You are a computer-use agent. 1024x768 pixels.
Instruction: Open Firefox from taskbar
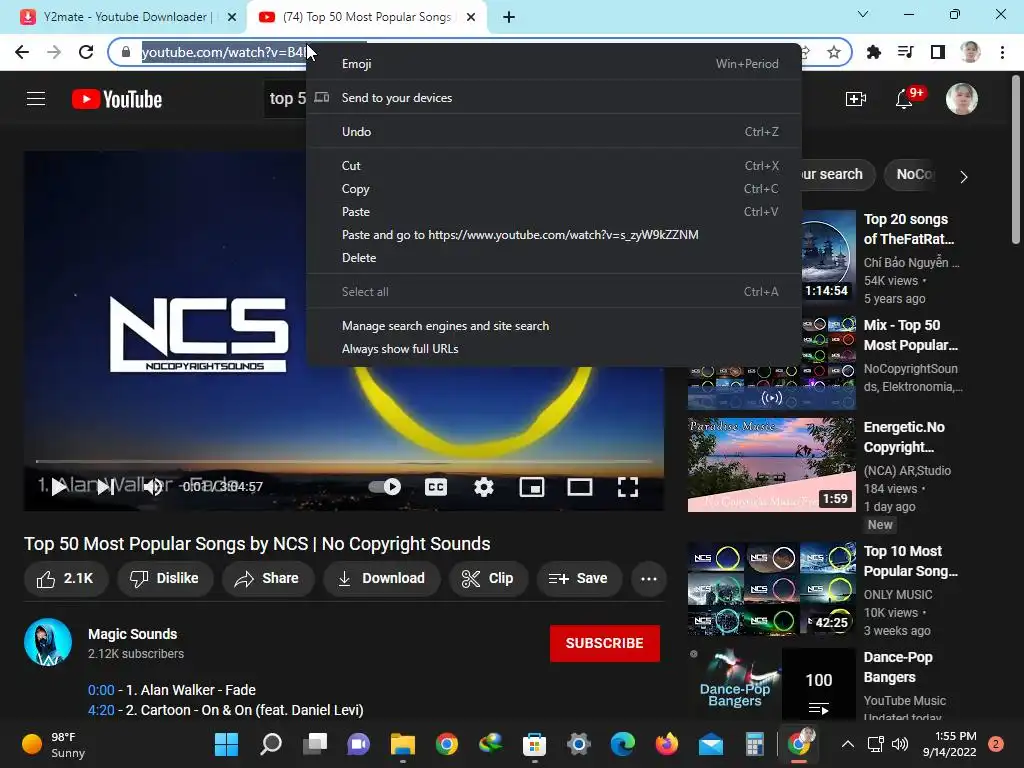tap(666, 744)
